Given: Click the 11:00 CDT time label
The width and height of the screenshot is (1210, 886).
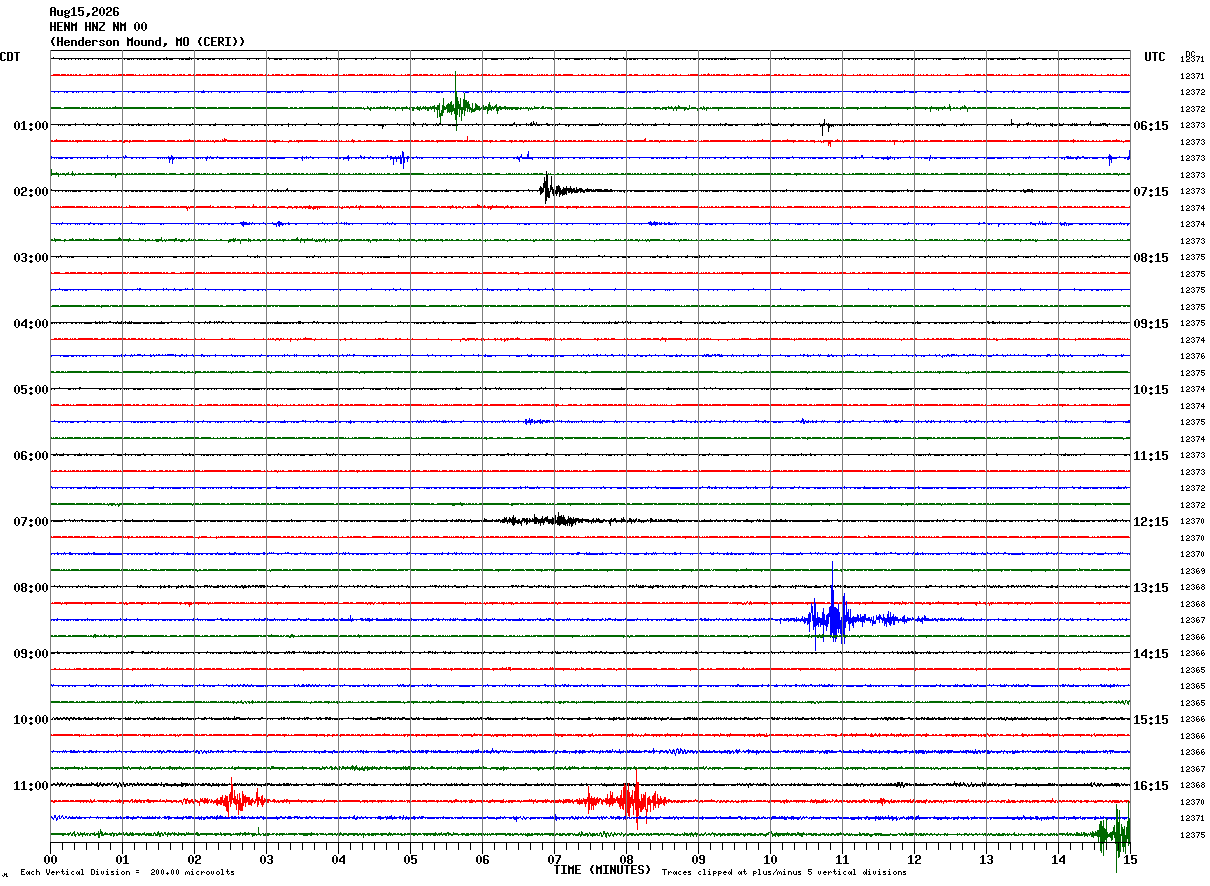Looking at the screenshot, I should [31, 786].
